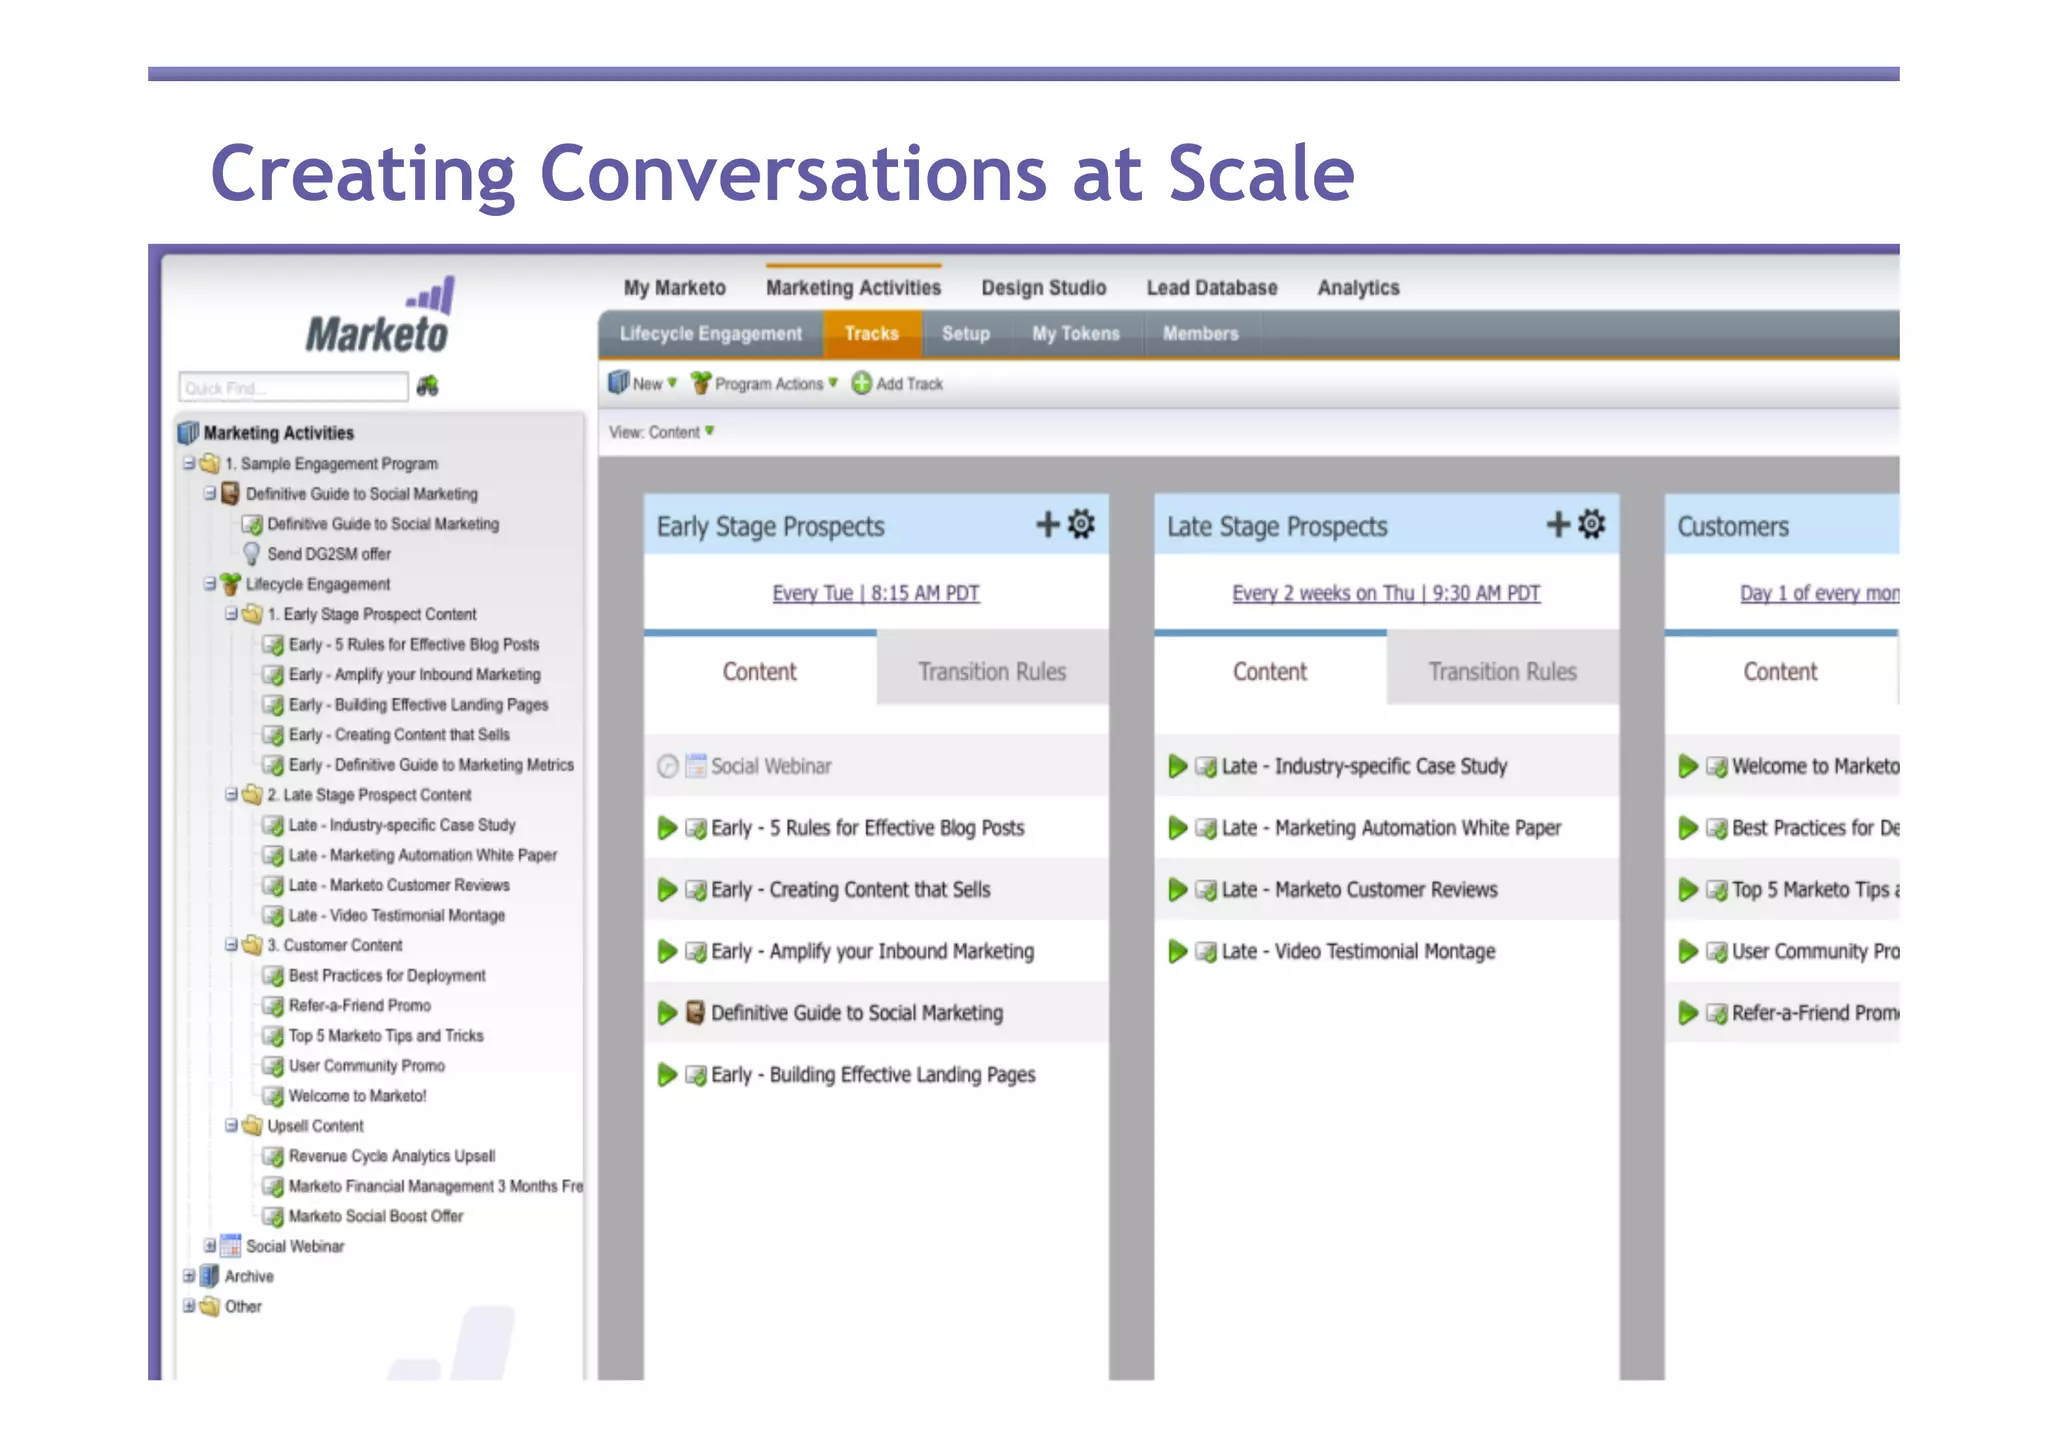Click green play arrow beside Late - Video Testimonial Montage
The height and width of the screenshot is (1447, 2048).
click(x=1178, y=952)
